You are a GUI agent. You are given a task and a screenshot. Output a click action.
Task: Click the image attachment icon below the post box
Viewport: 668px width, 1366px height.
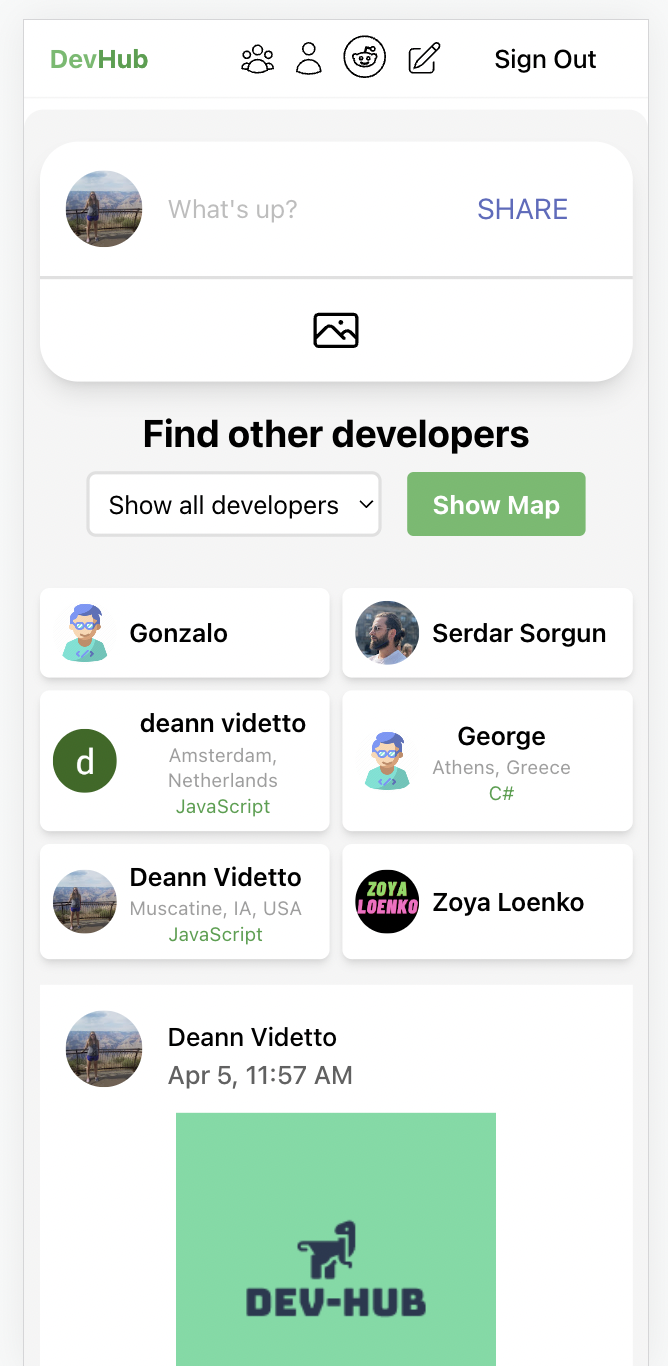(335, 330)
